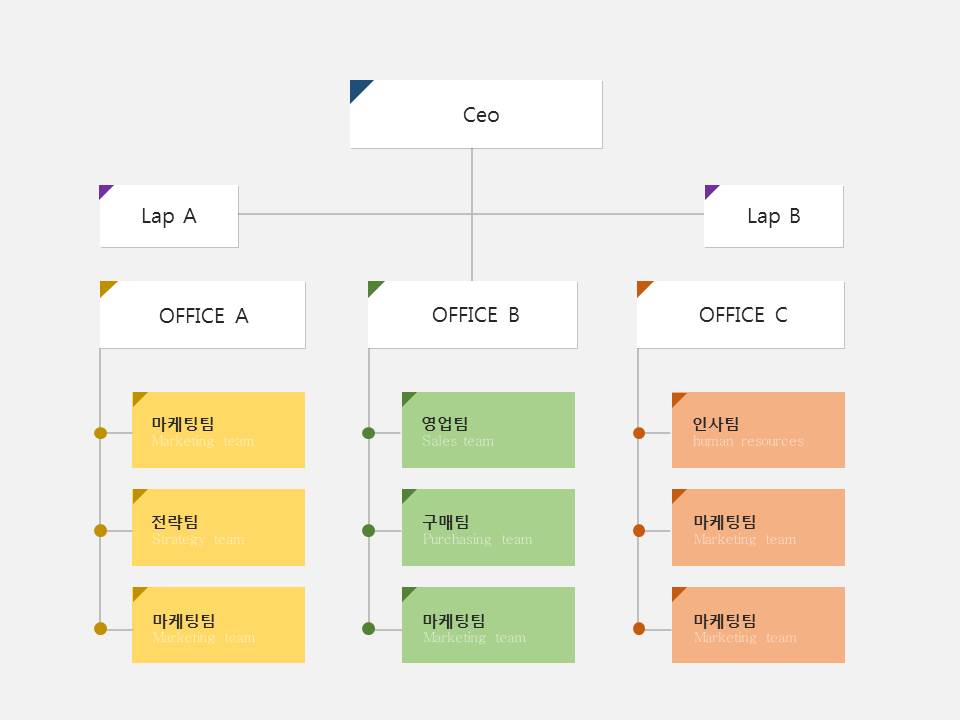The image size is (960, 720).
Task: Click the purple corner marker on Lap B
Action: pyautogui.click(x=710, y=190)
